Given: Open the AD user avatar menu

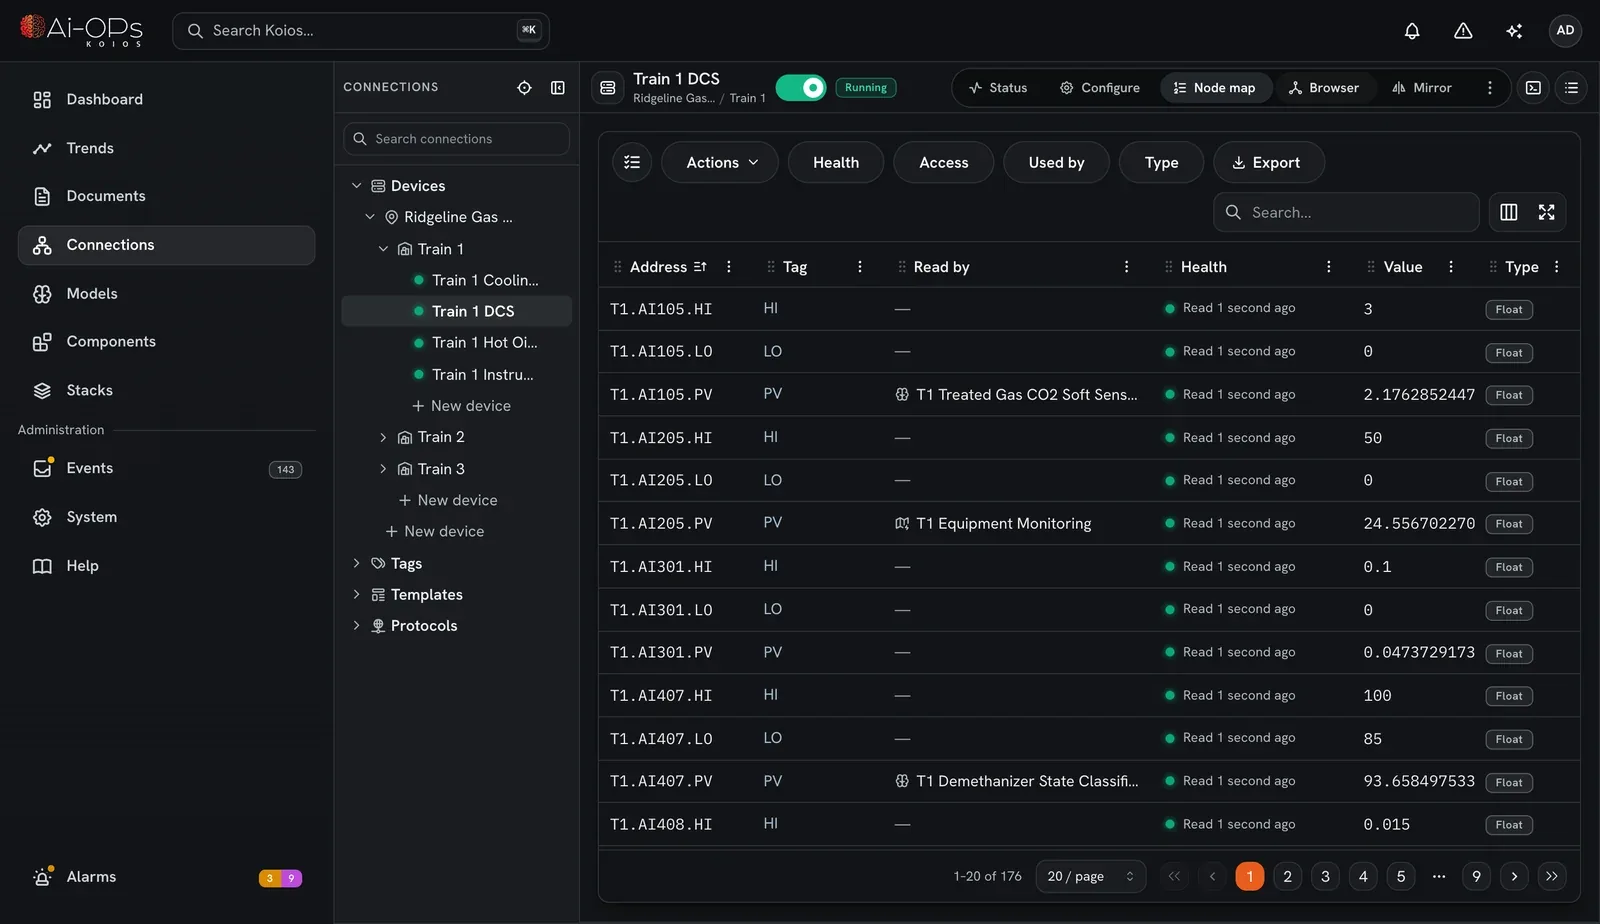Looking at the screenshot, I should click(1565, 31).
